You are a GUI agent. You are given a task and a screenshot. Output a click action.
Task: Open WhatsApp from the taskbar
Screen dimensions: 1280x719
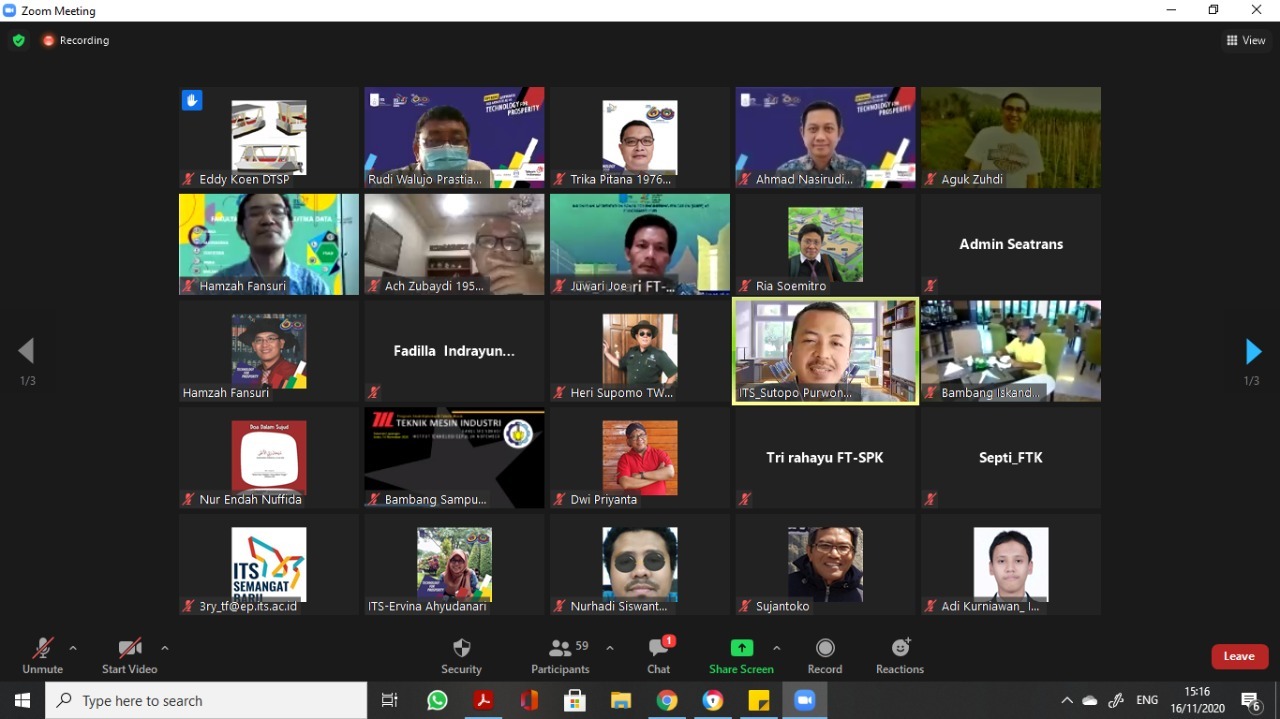pyautogui.click(x=437, y=701)
